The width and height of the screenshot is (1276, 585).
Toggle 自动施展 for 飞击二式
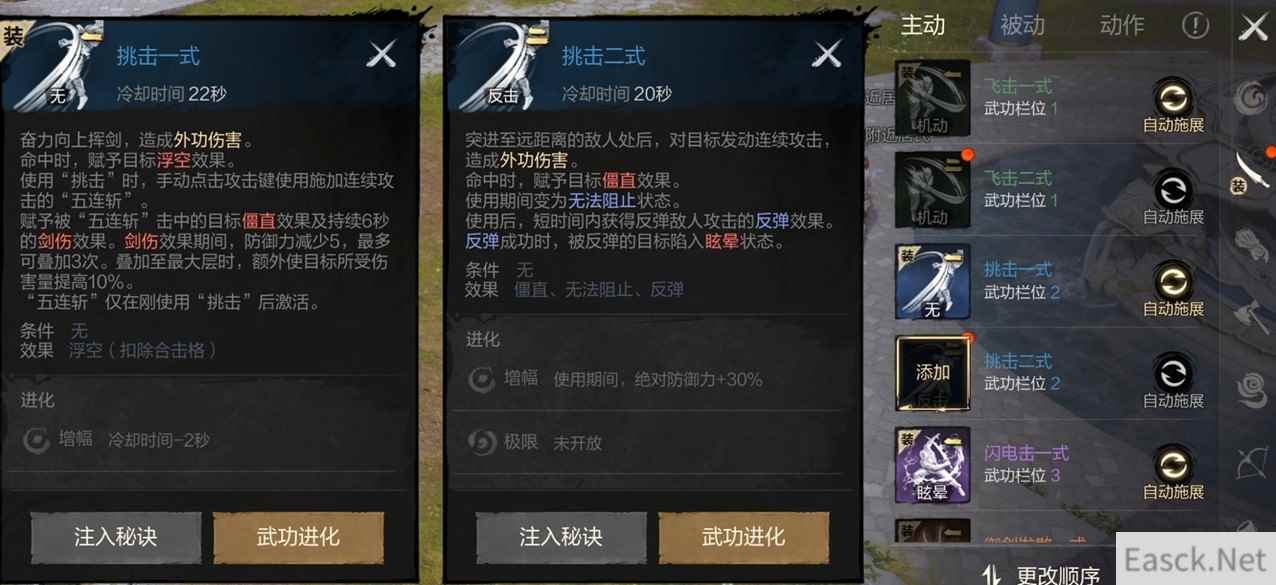point(1173,198)
